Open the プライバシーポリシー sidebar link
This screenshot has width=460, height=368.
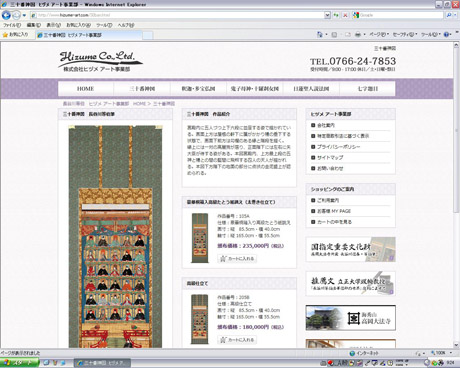(335, 147)
